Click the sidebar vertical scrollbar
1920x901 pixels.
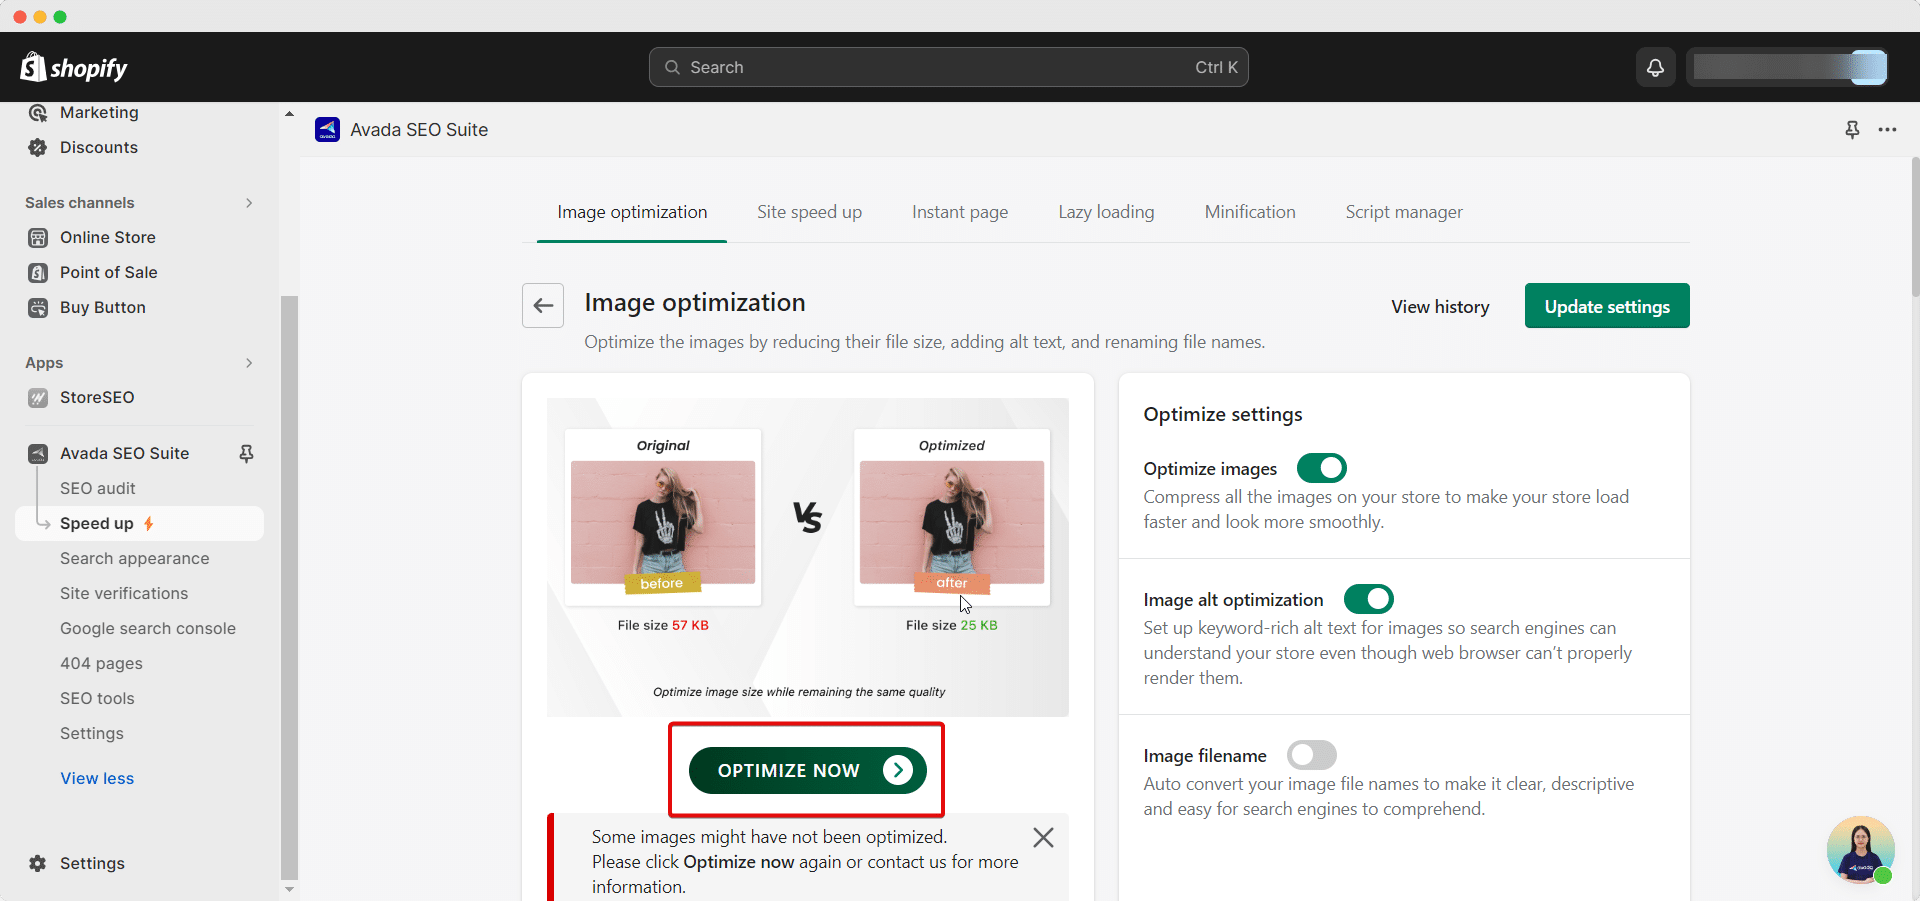(x=289, y=587)
